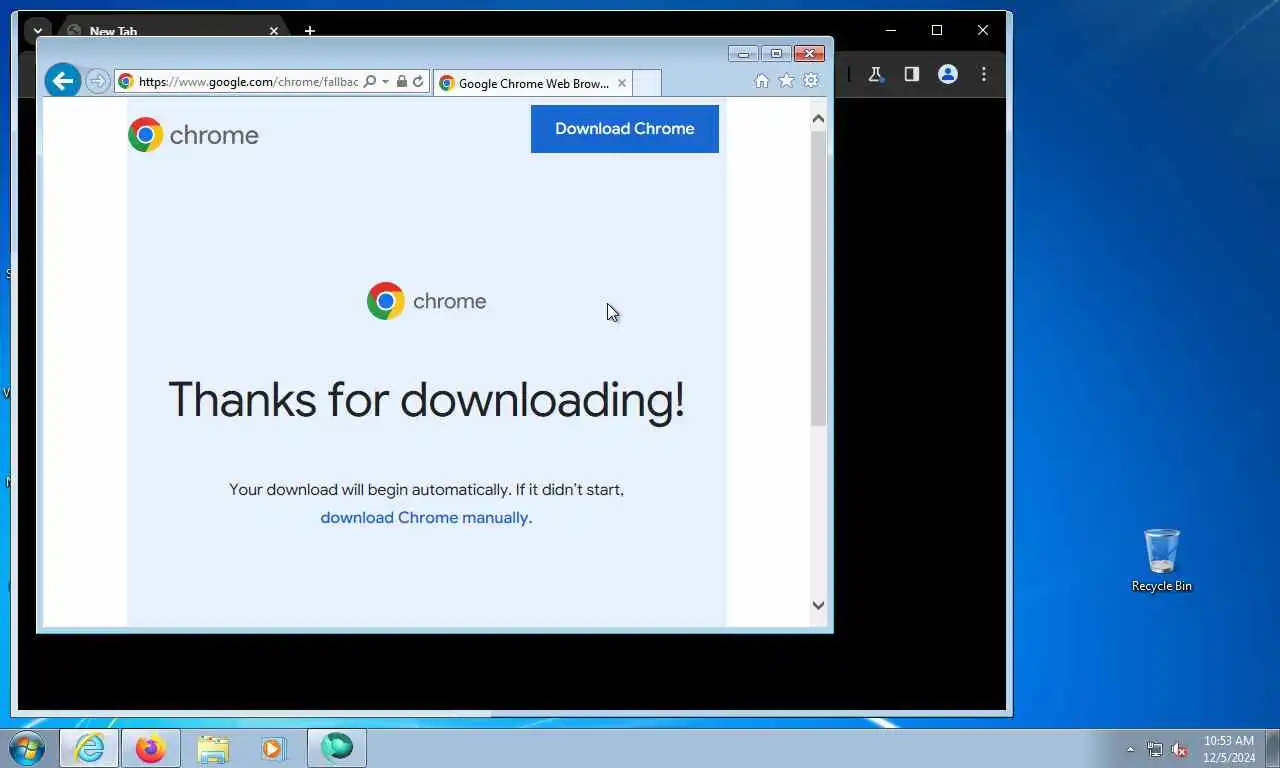Close the Google Chrome Web Browser tab
This screenshot has height=768, width=1280.
coord(622,83)
